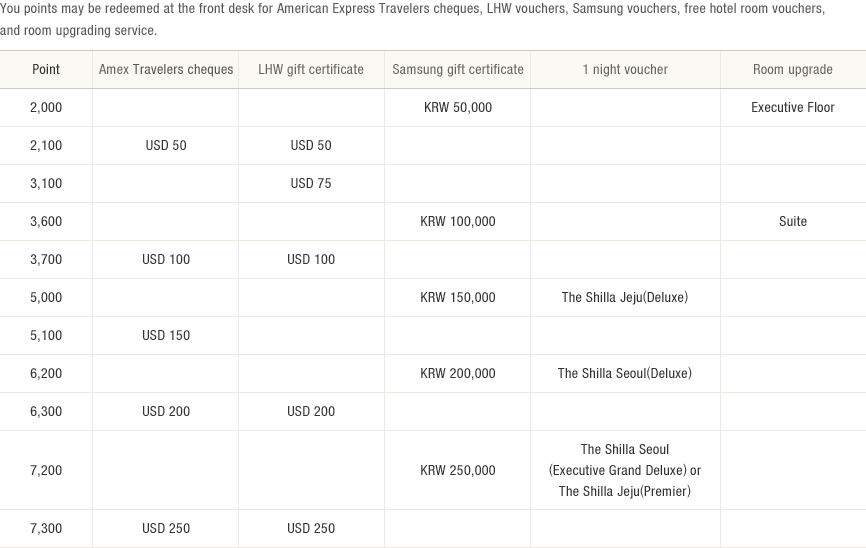The width and height of the screenshot is (866, 548).
Task: Select the KRW 250,000 cell
Action: click(458, 471)
